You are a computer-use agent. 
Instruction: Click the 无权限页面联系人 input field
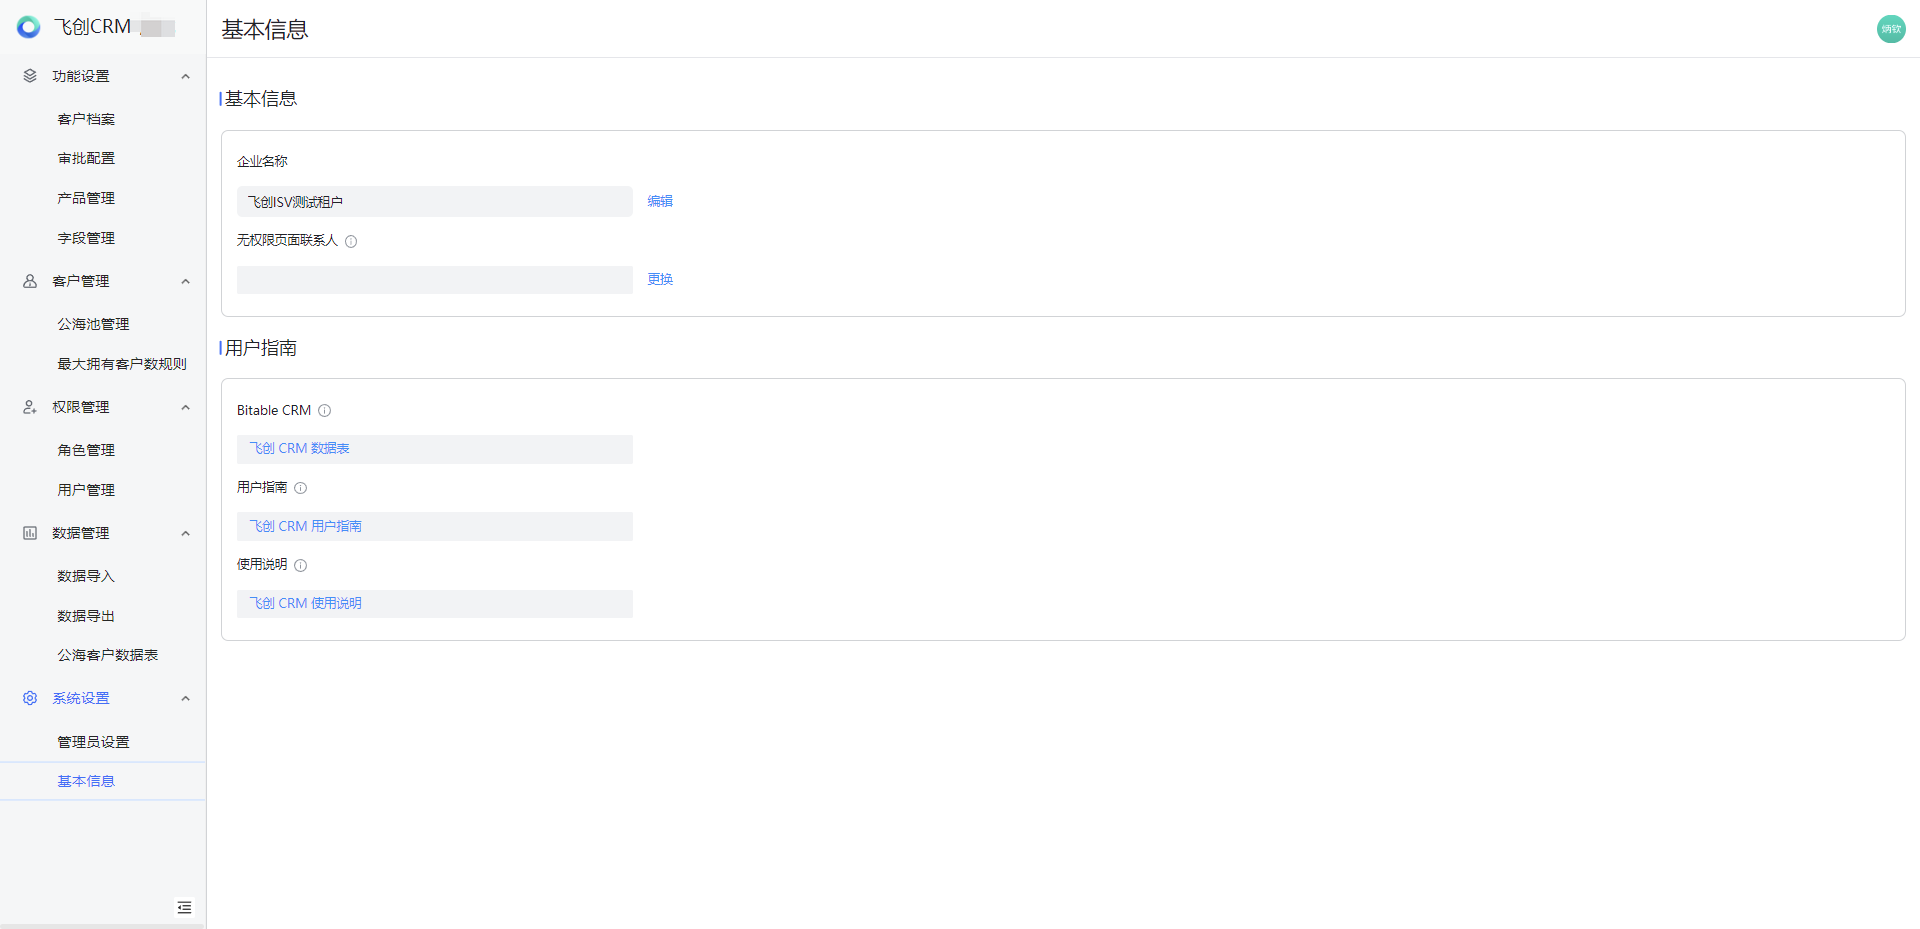(x=434, y=280)
